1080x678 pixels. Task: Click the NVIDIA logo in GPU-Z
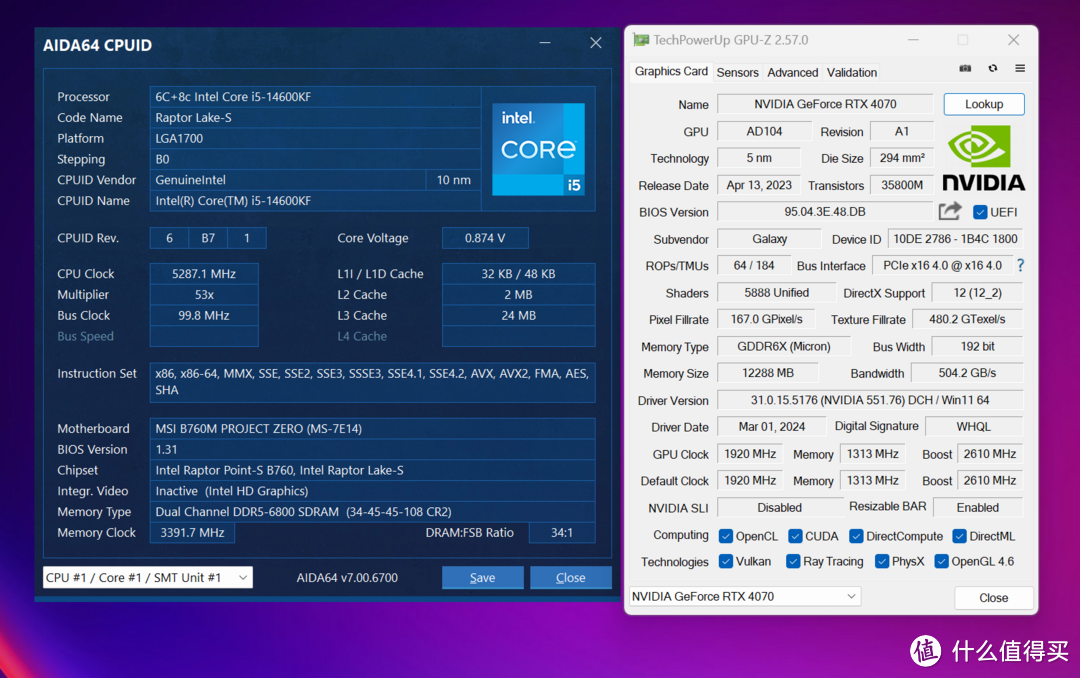pos(984,158)
